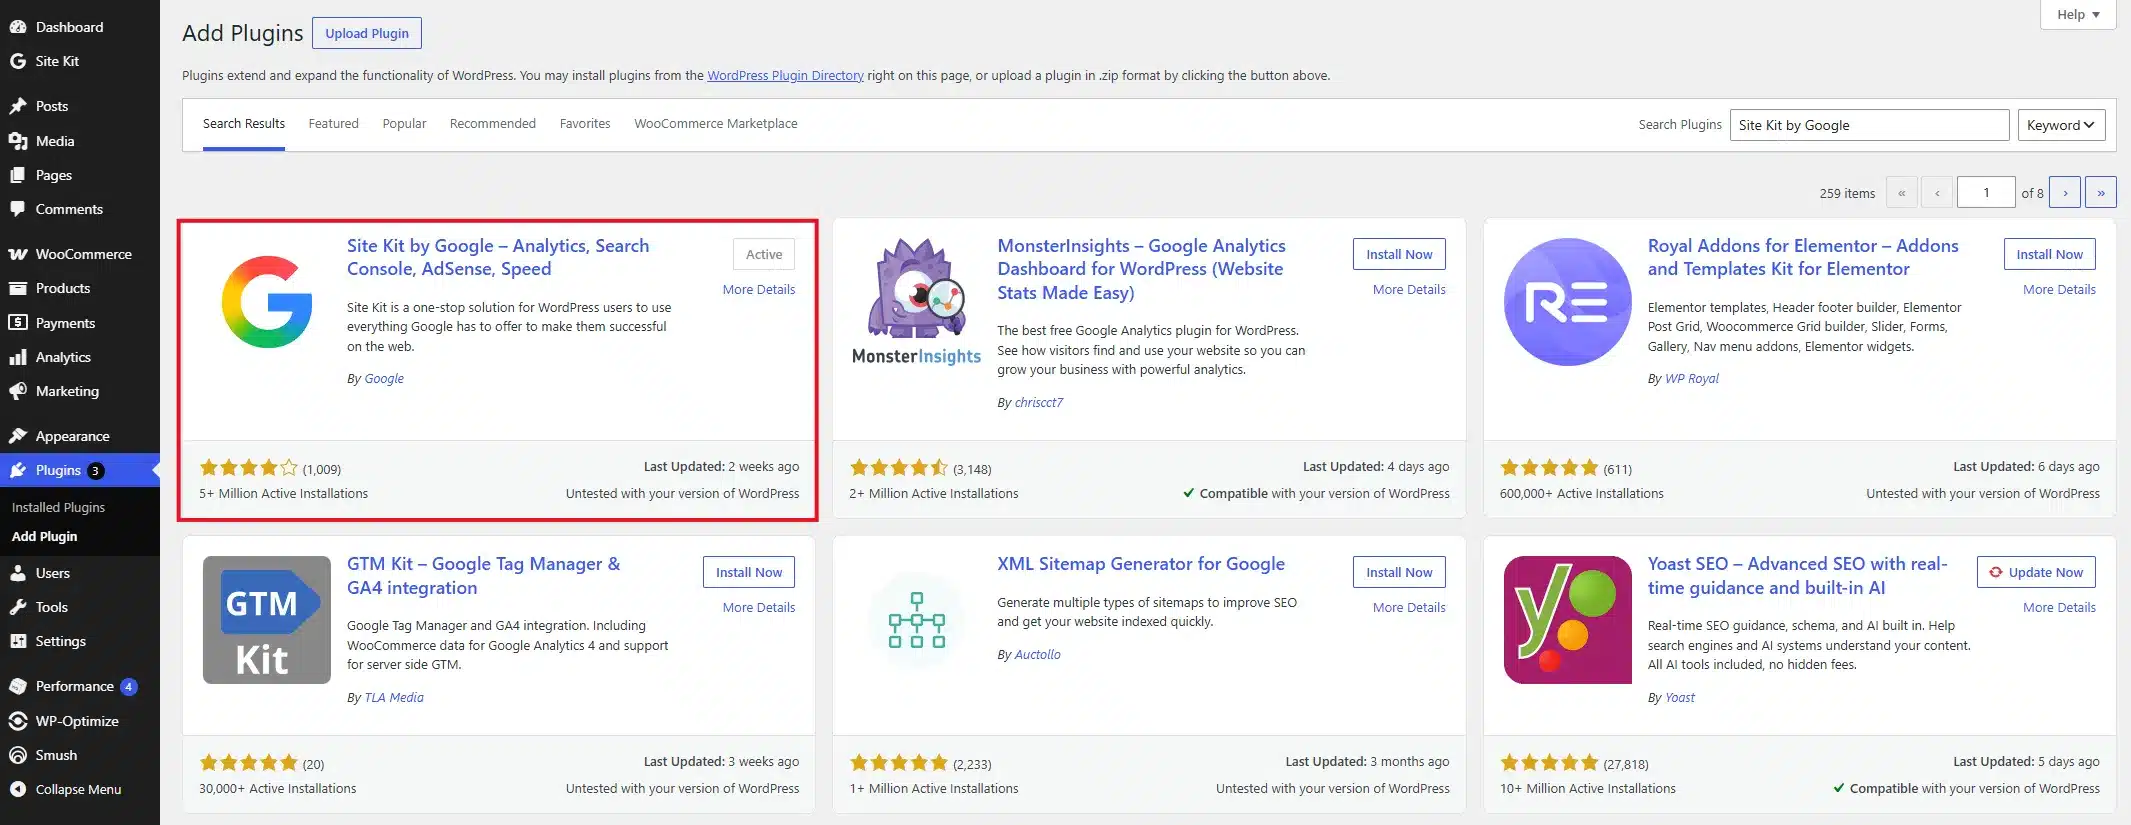
Task: Open the WordPress Plugin Directory link
Action: coord(785,75)
